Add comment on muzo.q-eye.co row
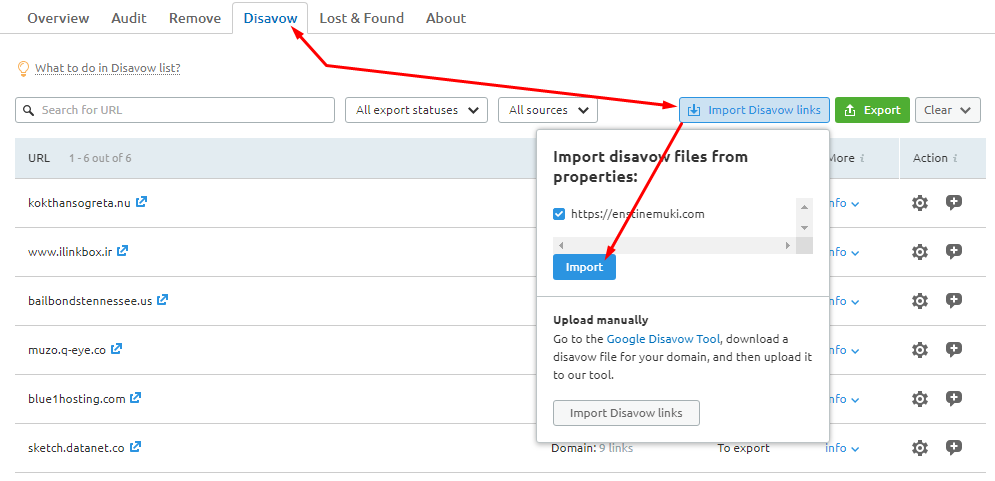This screenshot has width=995, height=481. tap(954, 350)
